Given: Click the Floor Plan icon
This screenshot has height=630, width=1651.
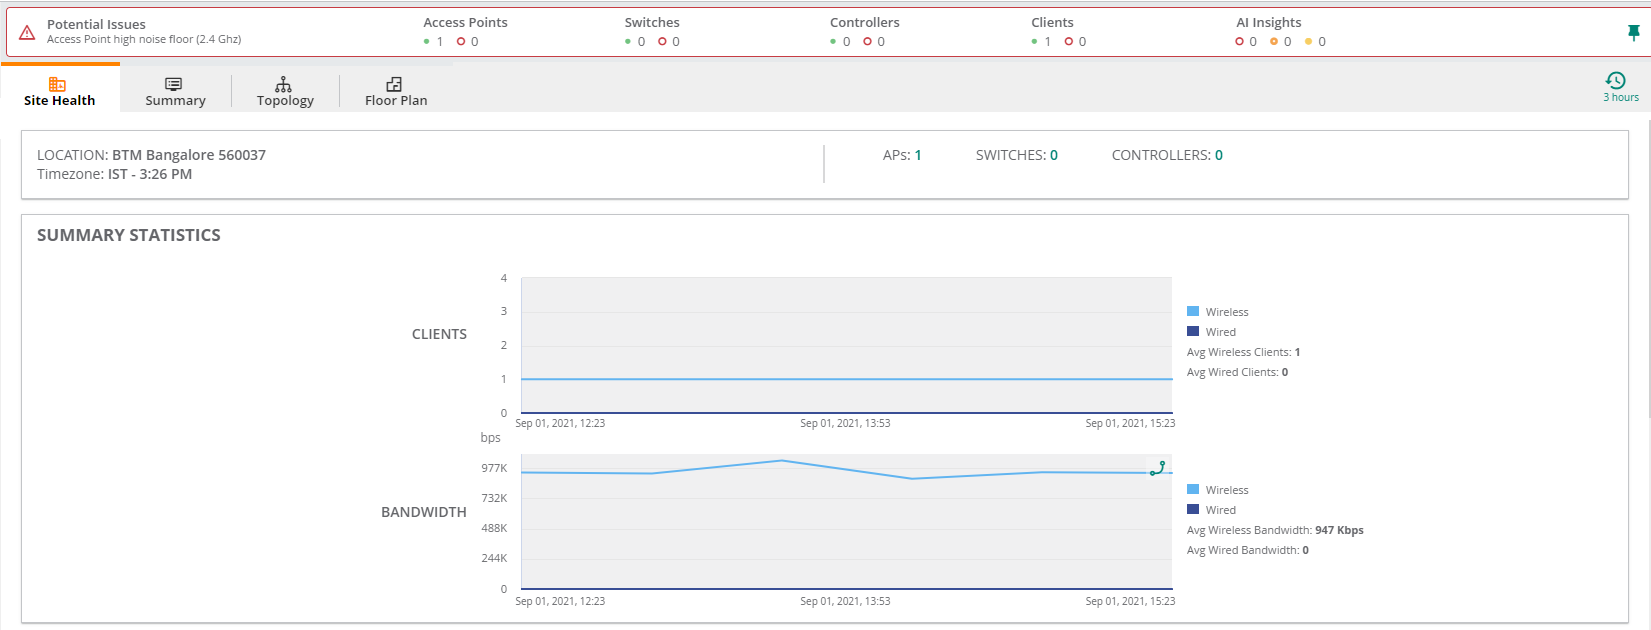Looking at the screenshot, I should click(x=394, y=84).
